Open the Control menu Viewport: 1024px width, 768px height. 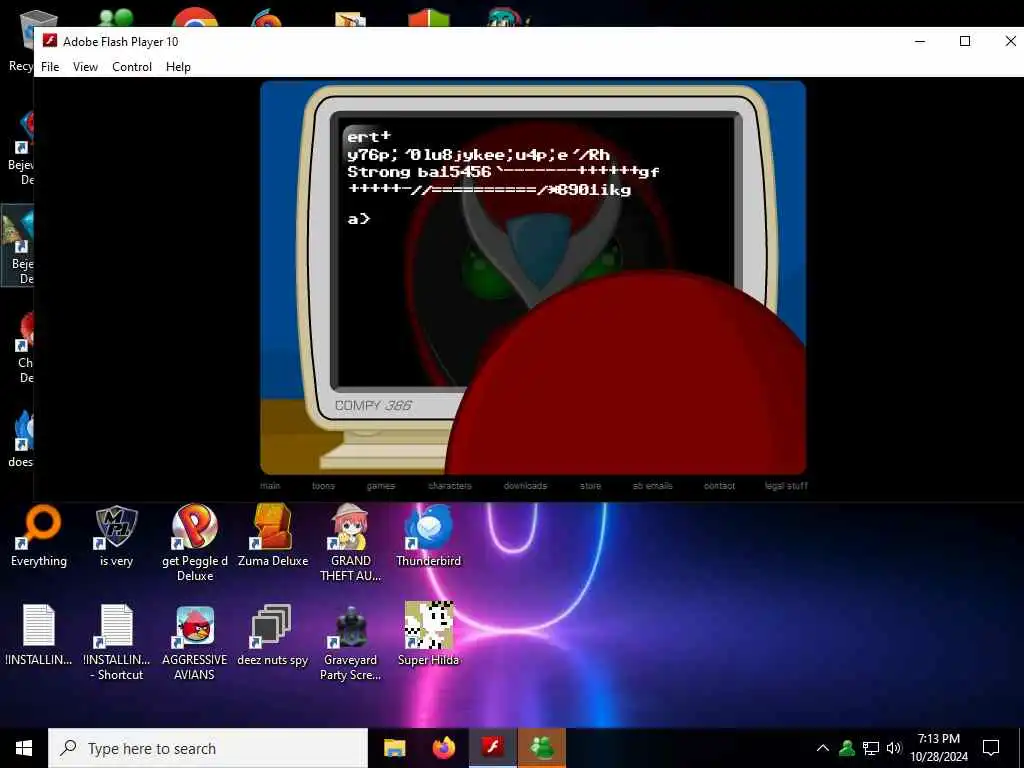coord(132,67)
